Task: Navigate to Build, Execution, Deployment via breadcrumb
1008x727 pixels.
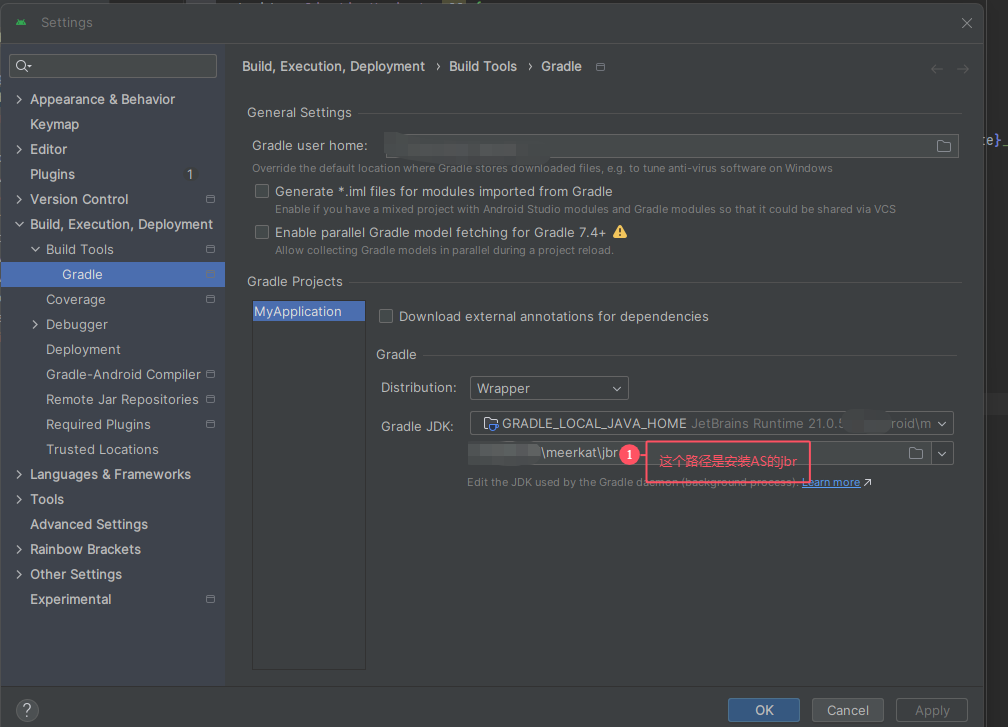Action: click(334, 66)
